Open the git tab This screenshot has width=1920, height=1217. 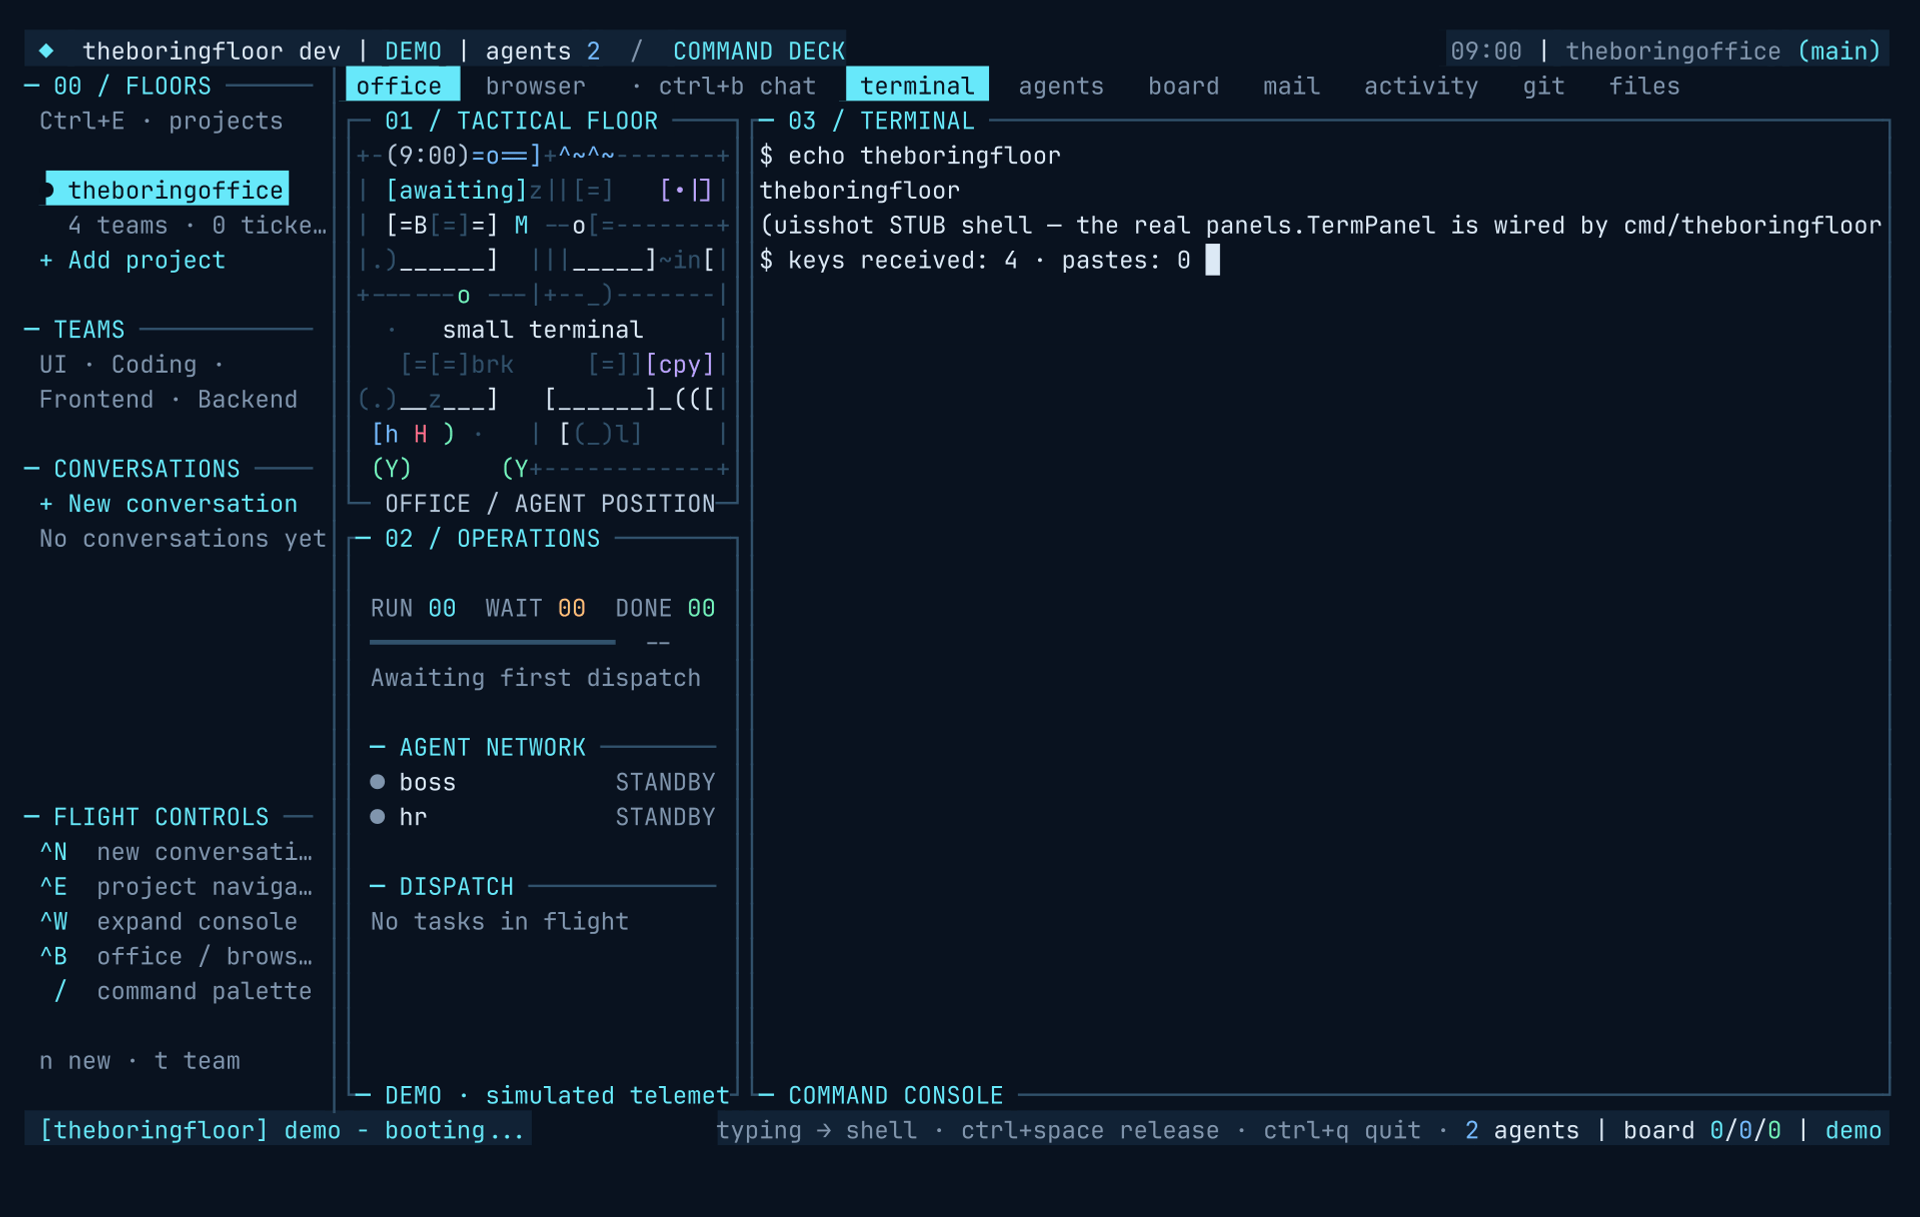[x=1543, y=86]
